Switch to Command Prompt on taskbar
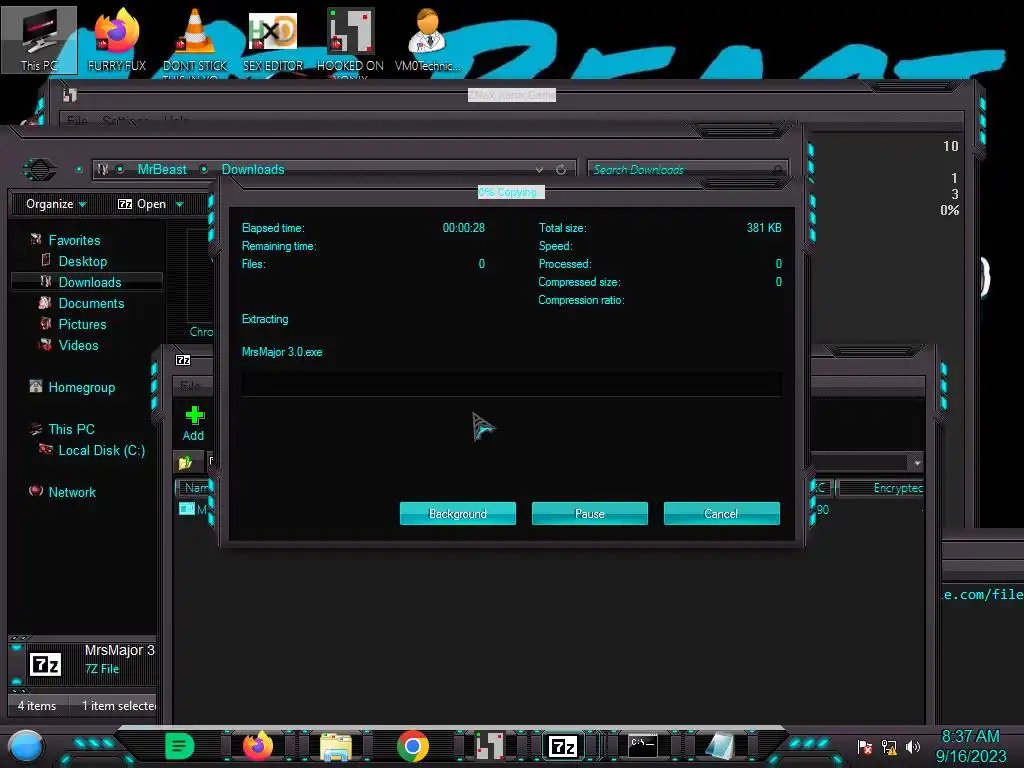The height and width of the screenshot is (768, 1024). click(643, 745)
